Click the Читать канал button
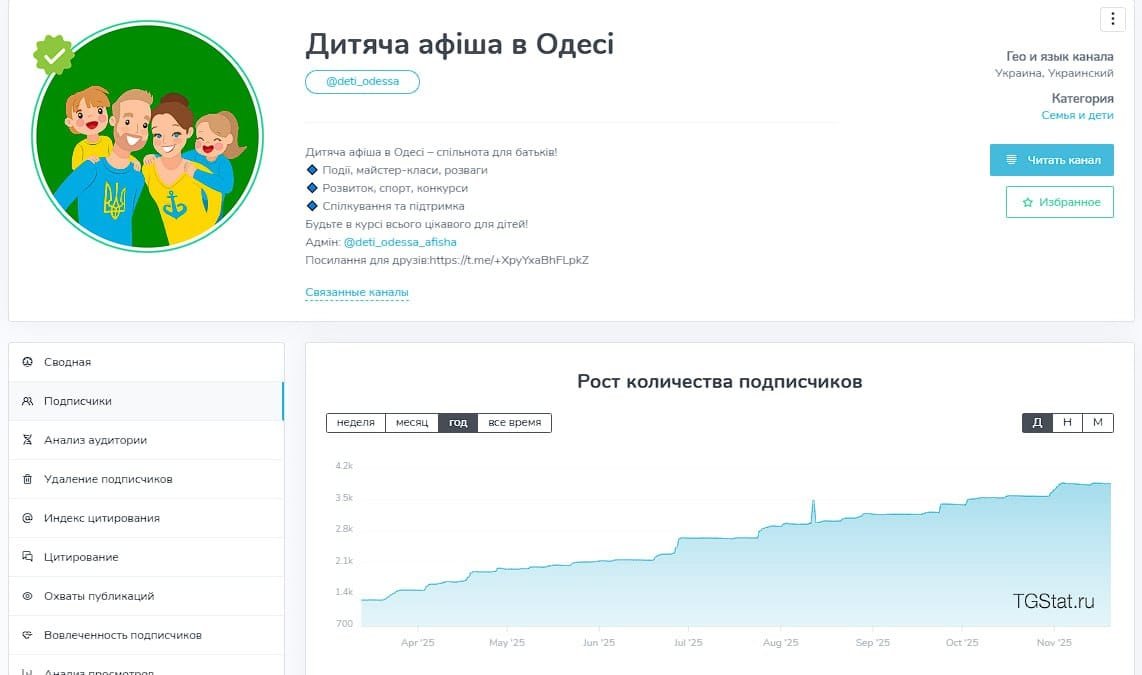This screenshot has height=675, width=1142. point(1051,159)
